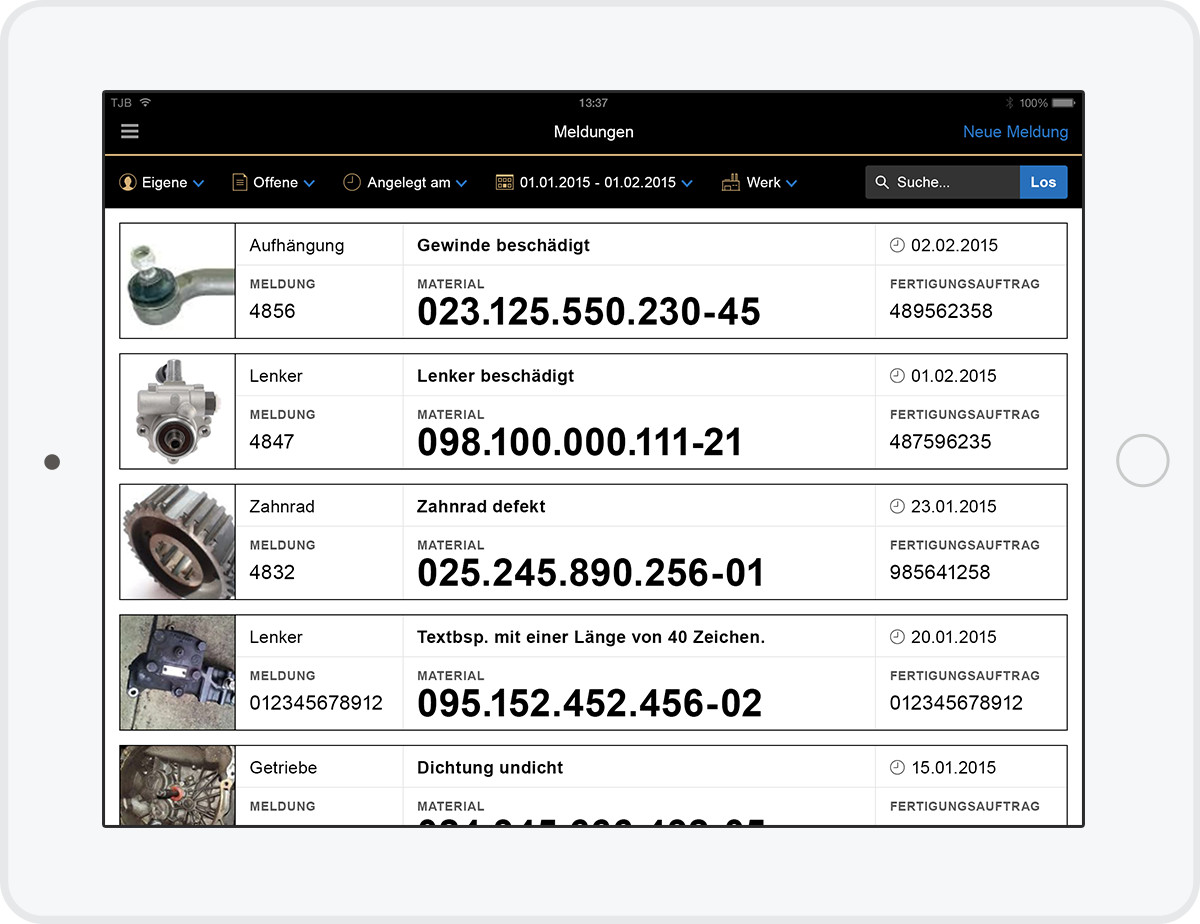The image size is (1200, 924).
Task: Open the 01.01.2015 - 01.02.2015 date dropdown
Action: 686,183
